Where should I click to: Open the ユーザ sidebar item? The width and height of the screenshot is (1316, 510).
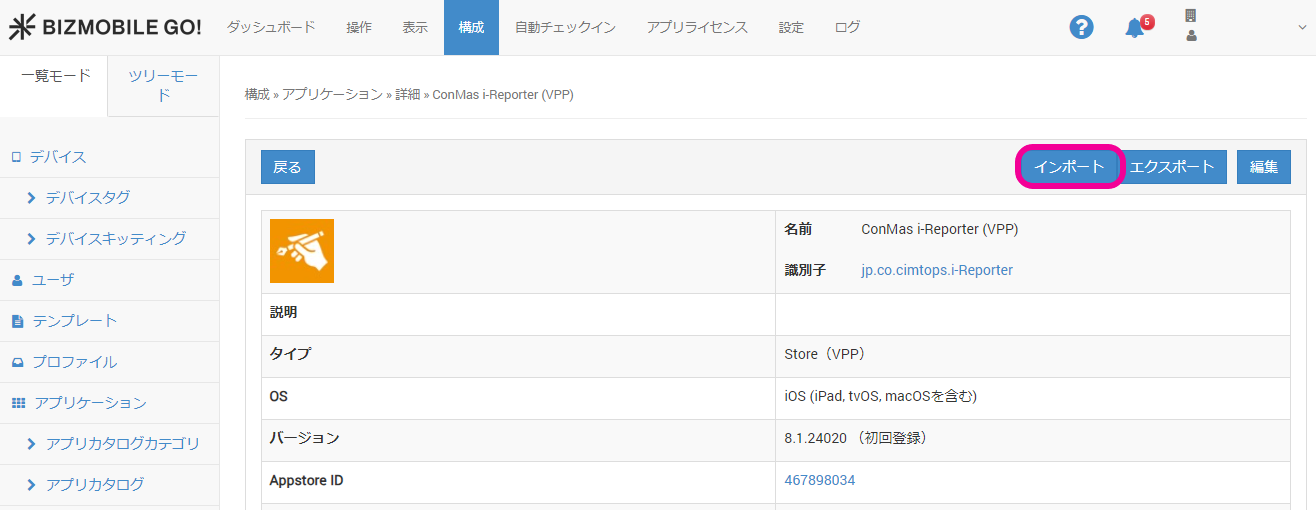[x=53, y=280]
